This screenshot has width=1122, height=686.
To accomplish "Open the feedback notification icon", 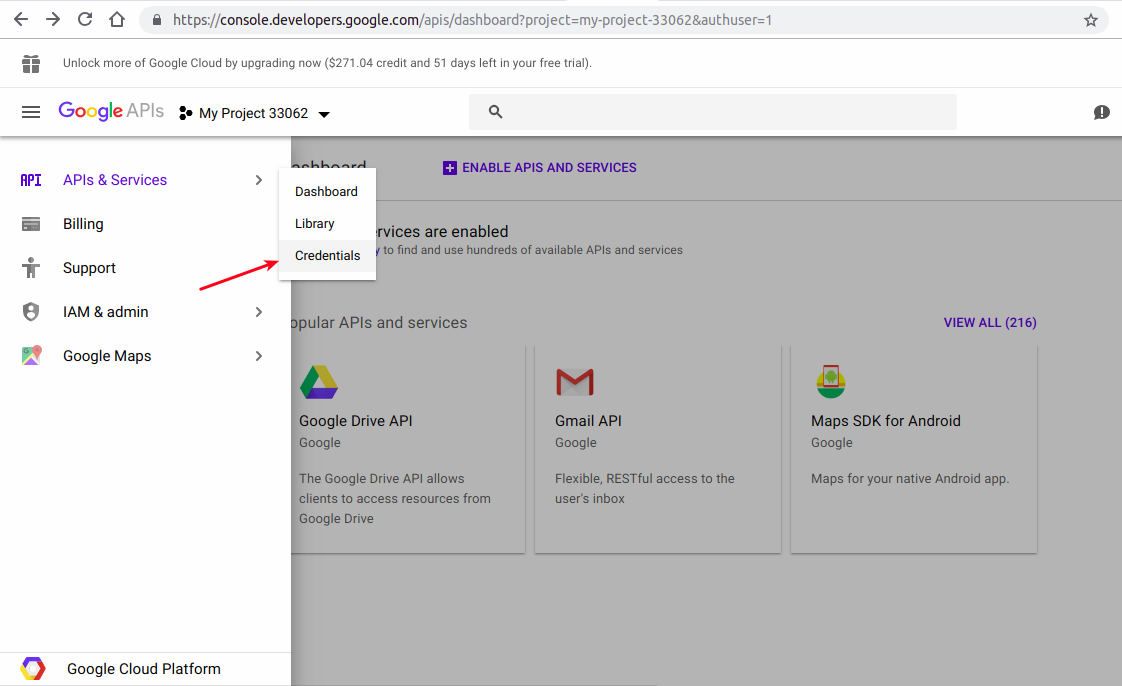I will tap(1101, 112).
